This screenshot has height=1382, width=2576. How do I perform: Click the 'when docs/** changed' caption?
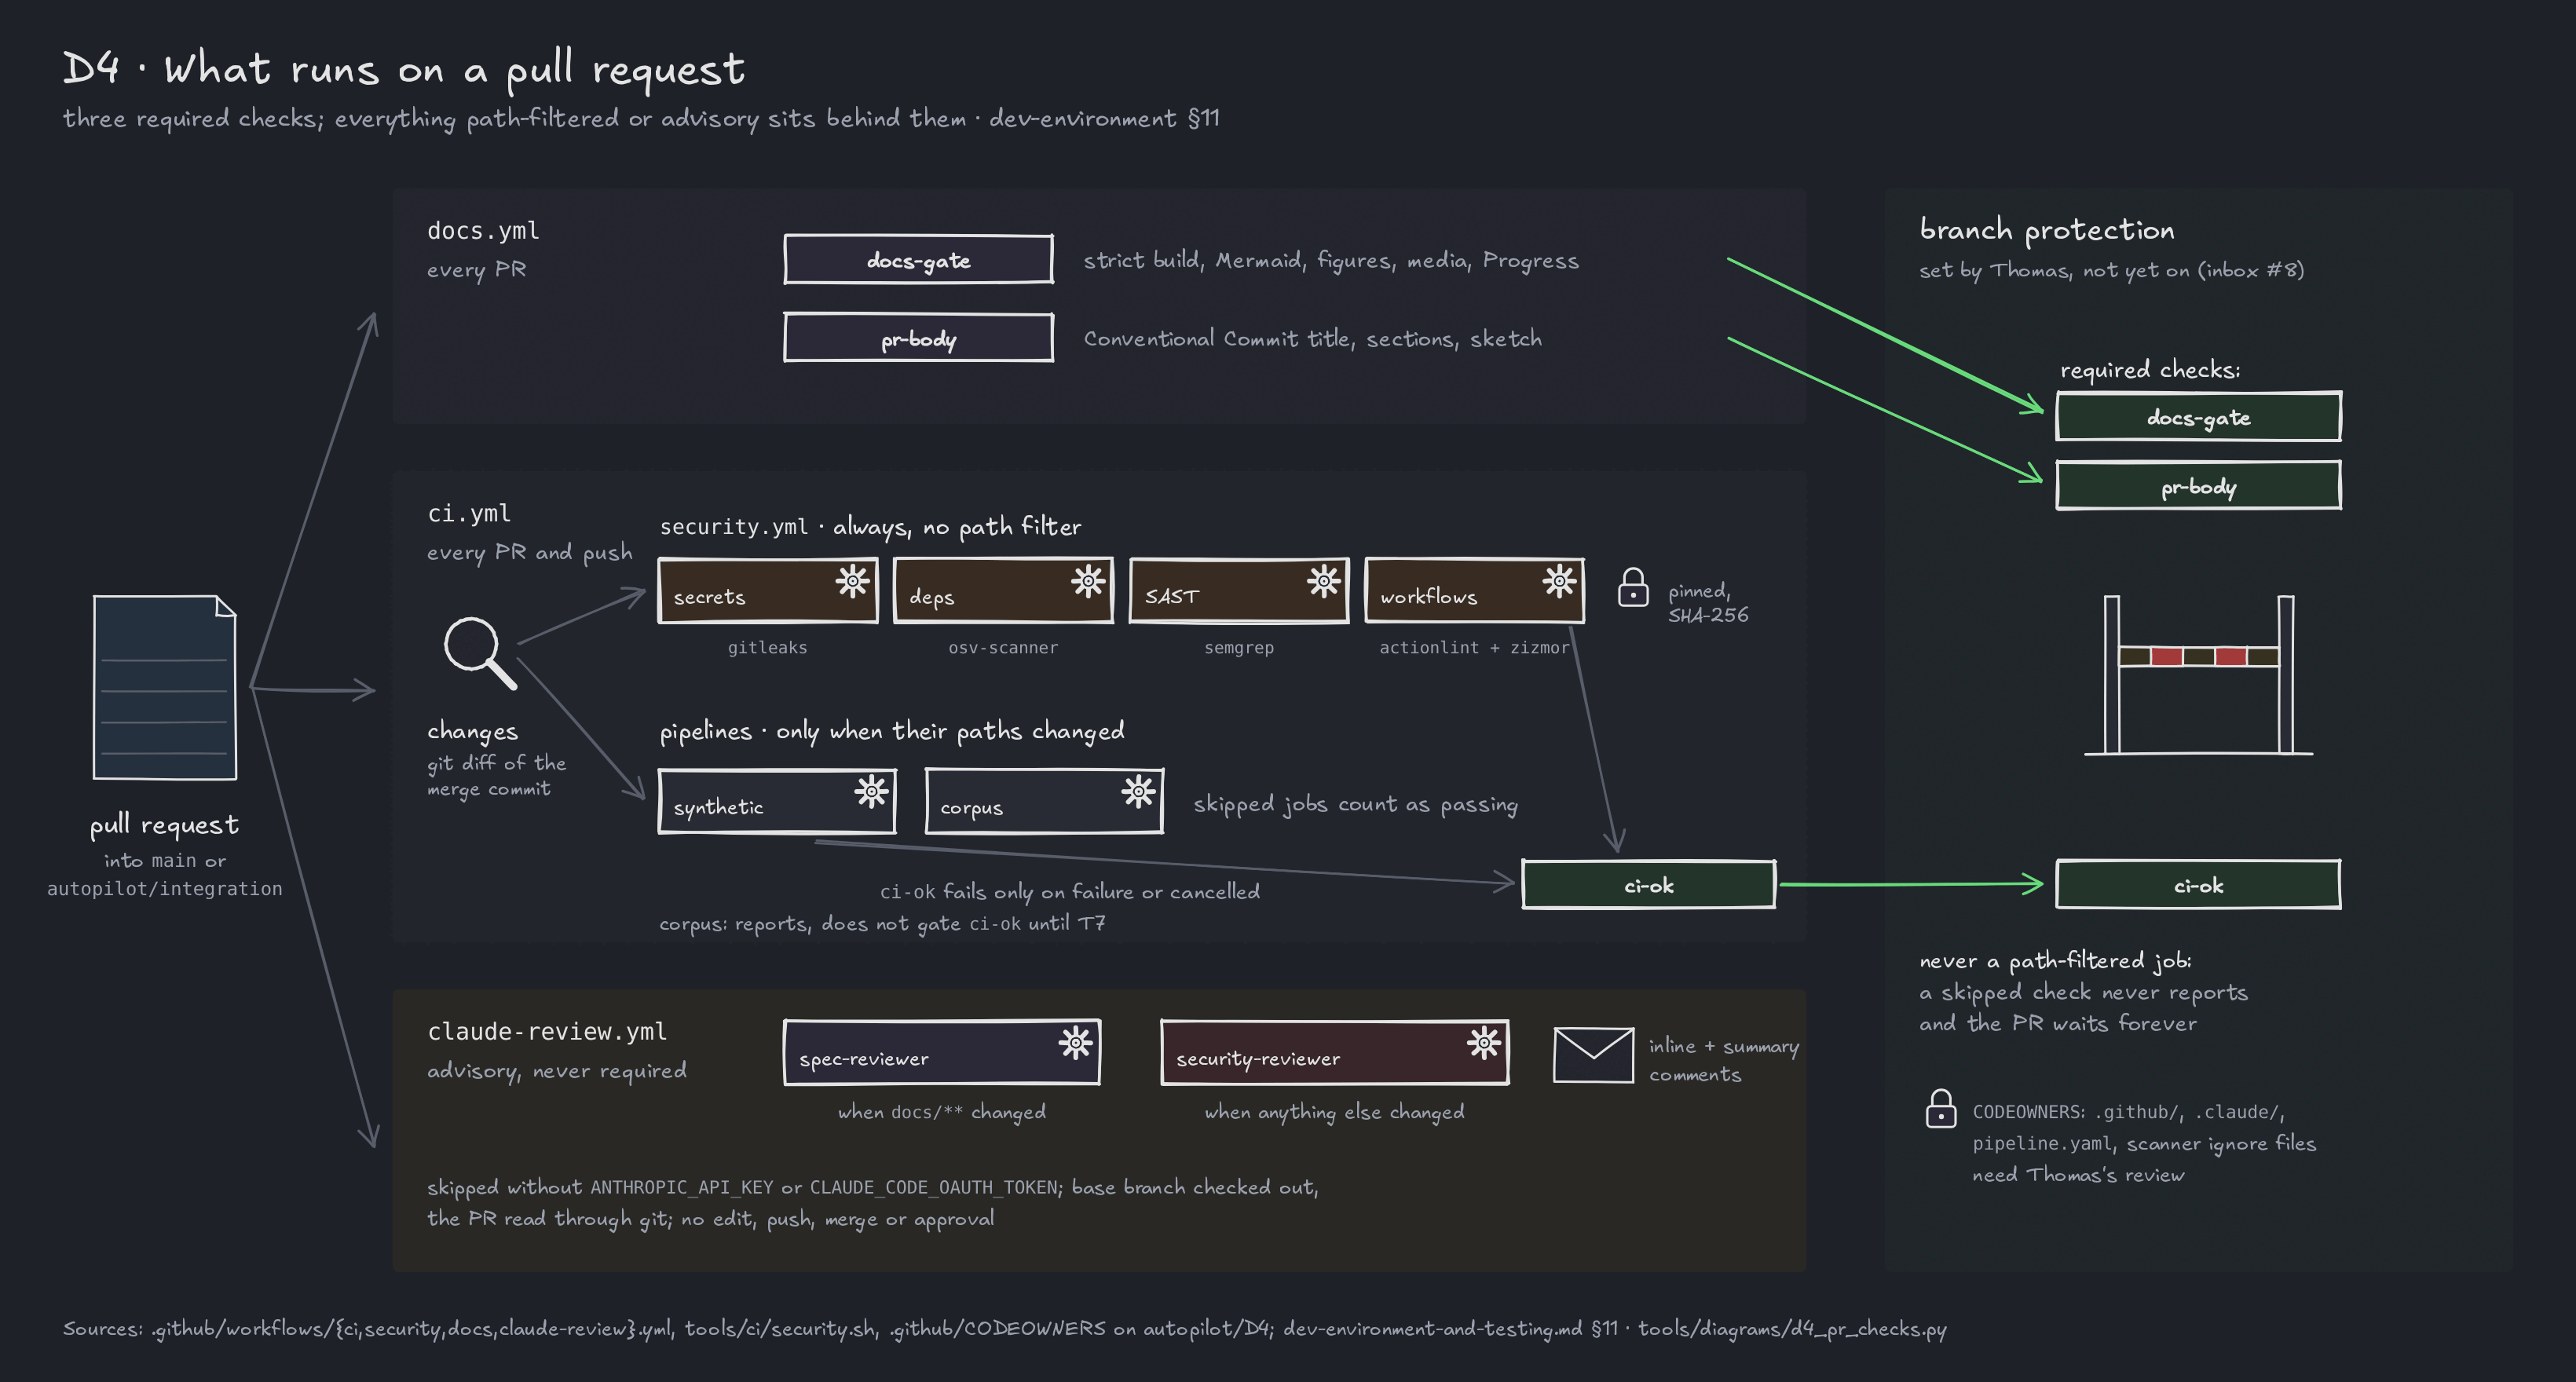941,1112
